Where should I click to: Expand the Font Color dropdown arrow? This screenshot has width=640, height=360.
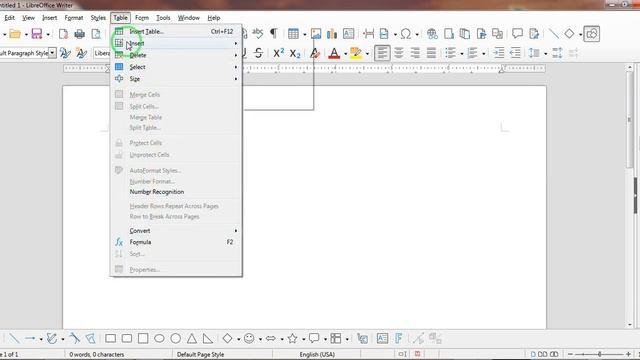(x=345, y=53)
